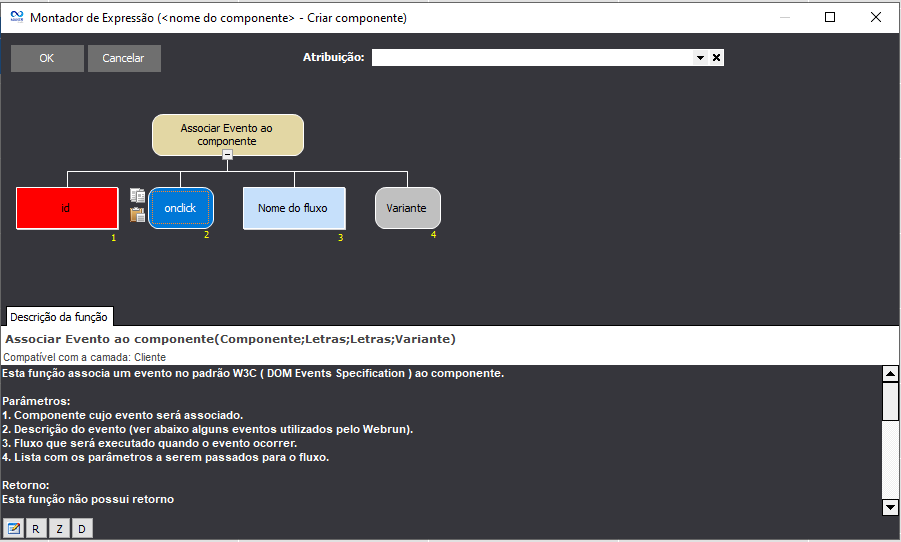Click the edit note icon at bottom left
Image resolution: width=901 pixels, height=542 pixels.
(14, 528)
